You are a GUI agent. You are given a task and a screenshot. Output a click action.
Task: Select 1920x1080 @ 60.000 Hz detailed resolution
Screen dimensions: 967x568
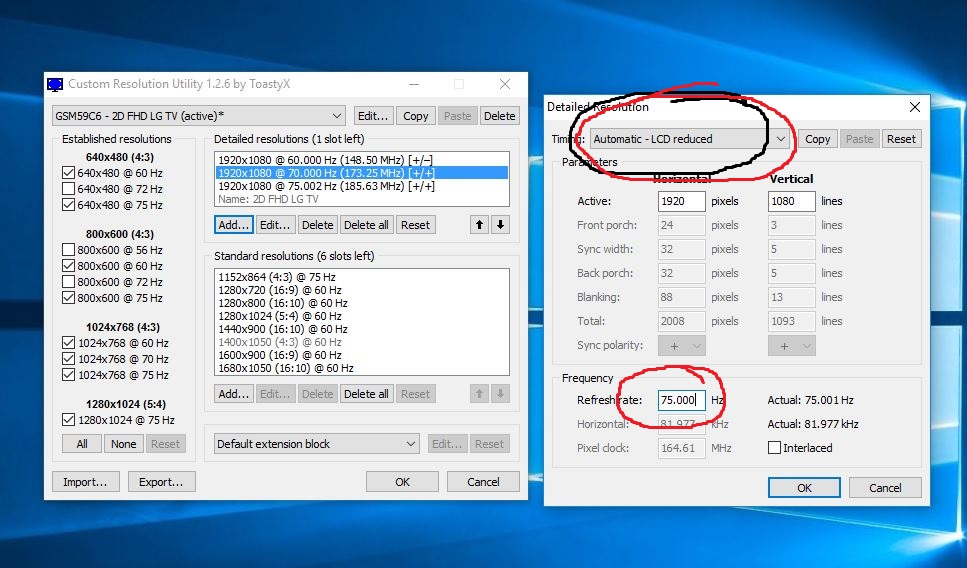pos(361,160)
